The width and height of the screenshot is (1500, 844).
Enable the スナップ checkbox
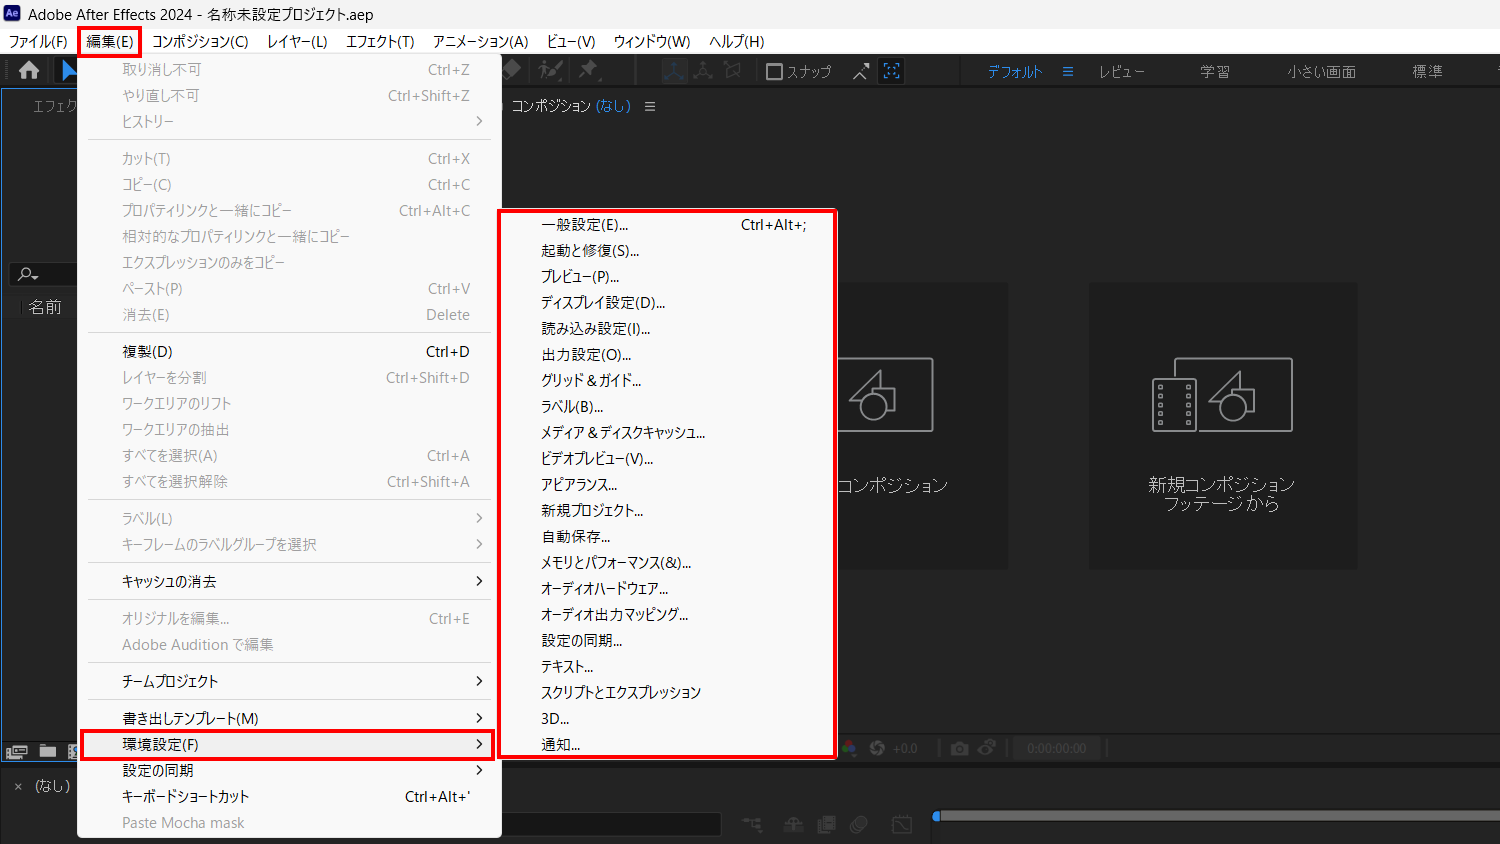coord(774,72)
